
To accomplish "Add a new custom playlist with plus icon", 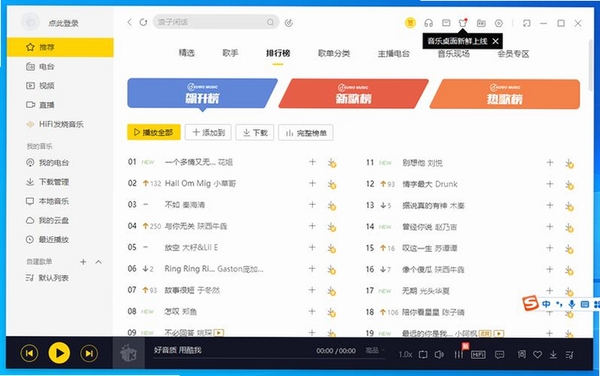I will [83, 262].
